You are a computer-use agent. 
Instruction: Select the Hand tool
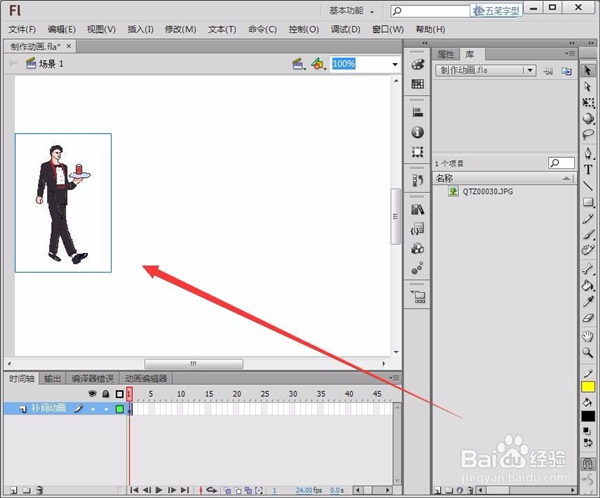pos(588,336)
